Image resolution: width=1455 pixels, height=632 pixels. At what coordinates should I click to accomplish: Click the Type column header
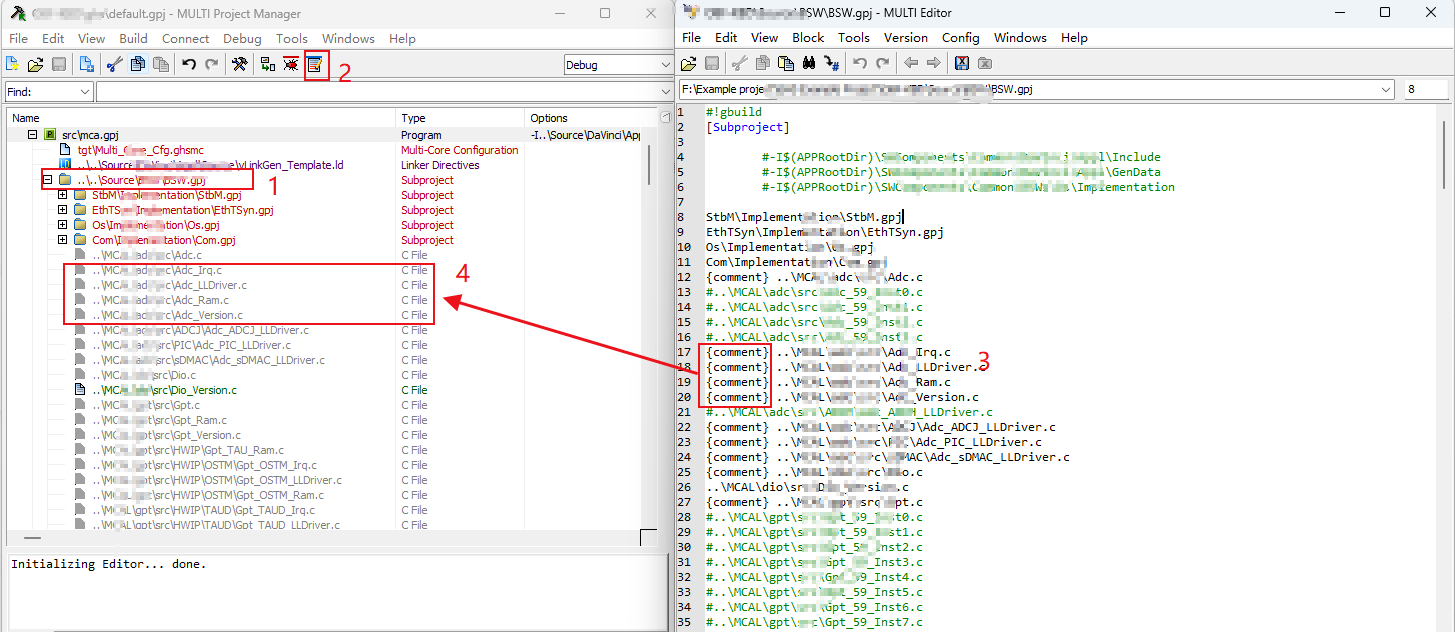coord(413,118)
